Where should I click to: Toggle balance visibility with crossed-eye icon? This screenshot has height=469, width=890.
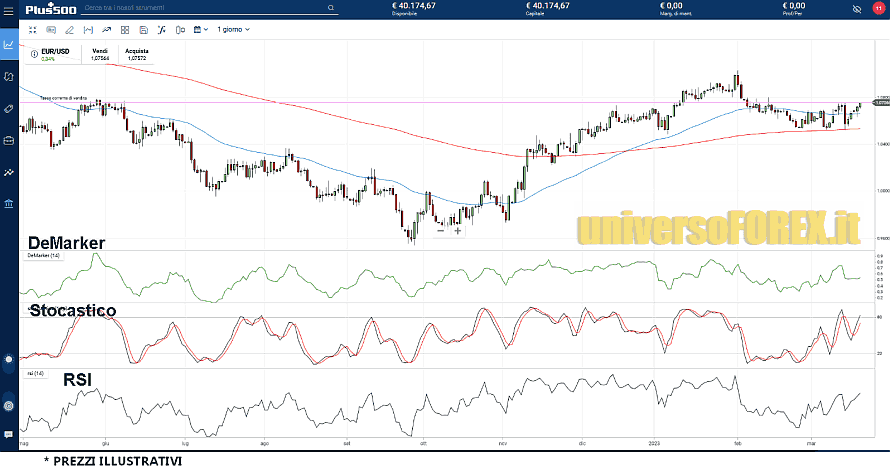point(856,8)
